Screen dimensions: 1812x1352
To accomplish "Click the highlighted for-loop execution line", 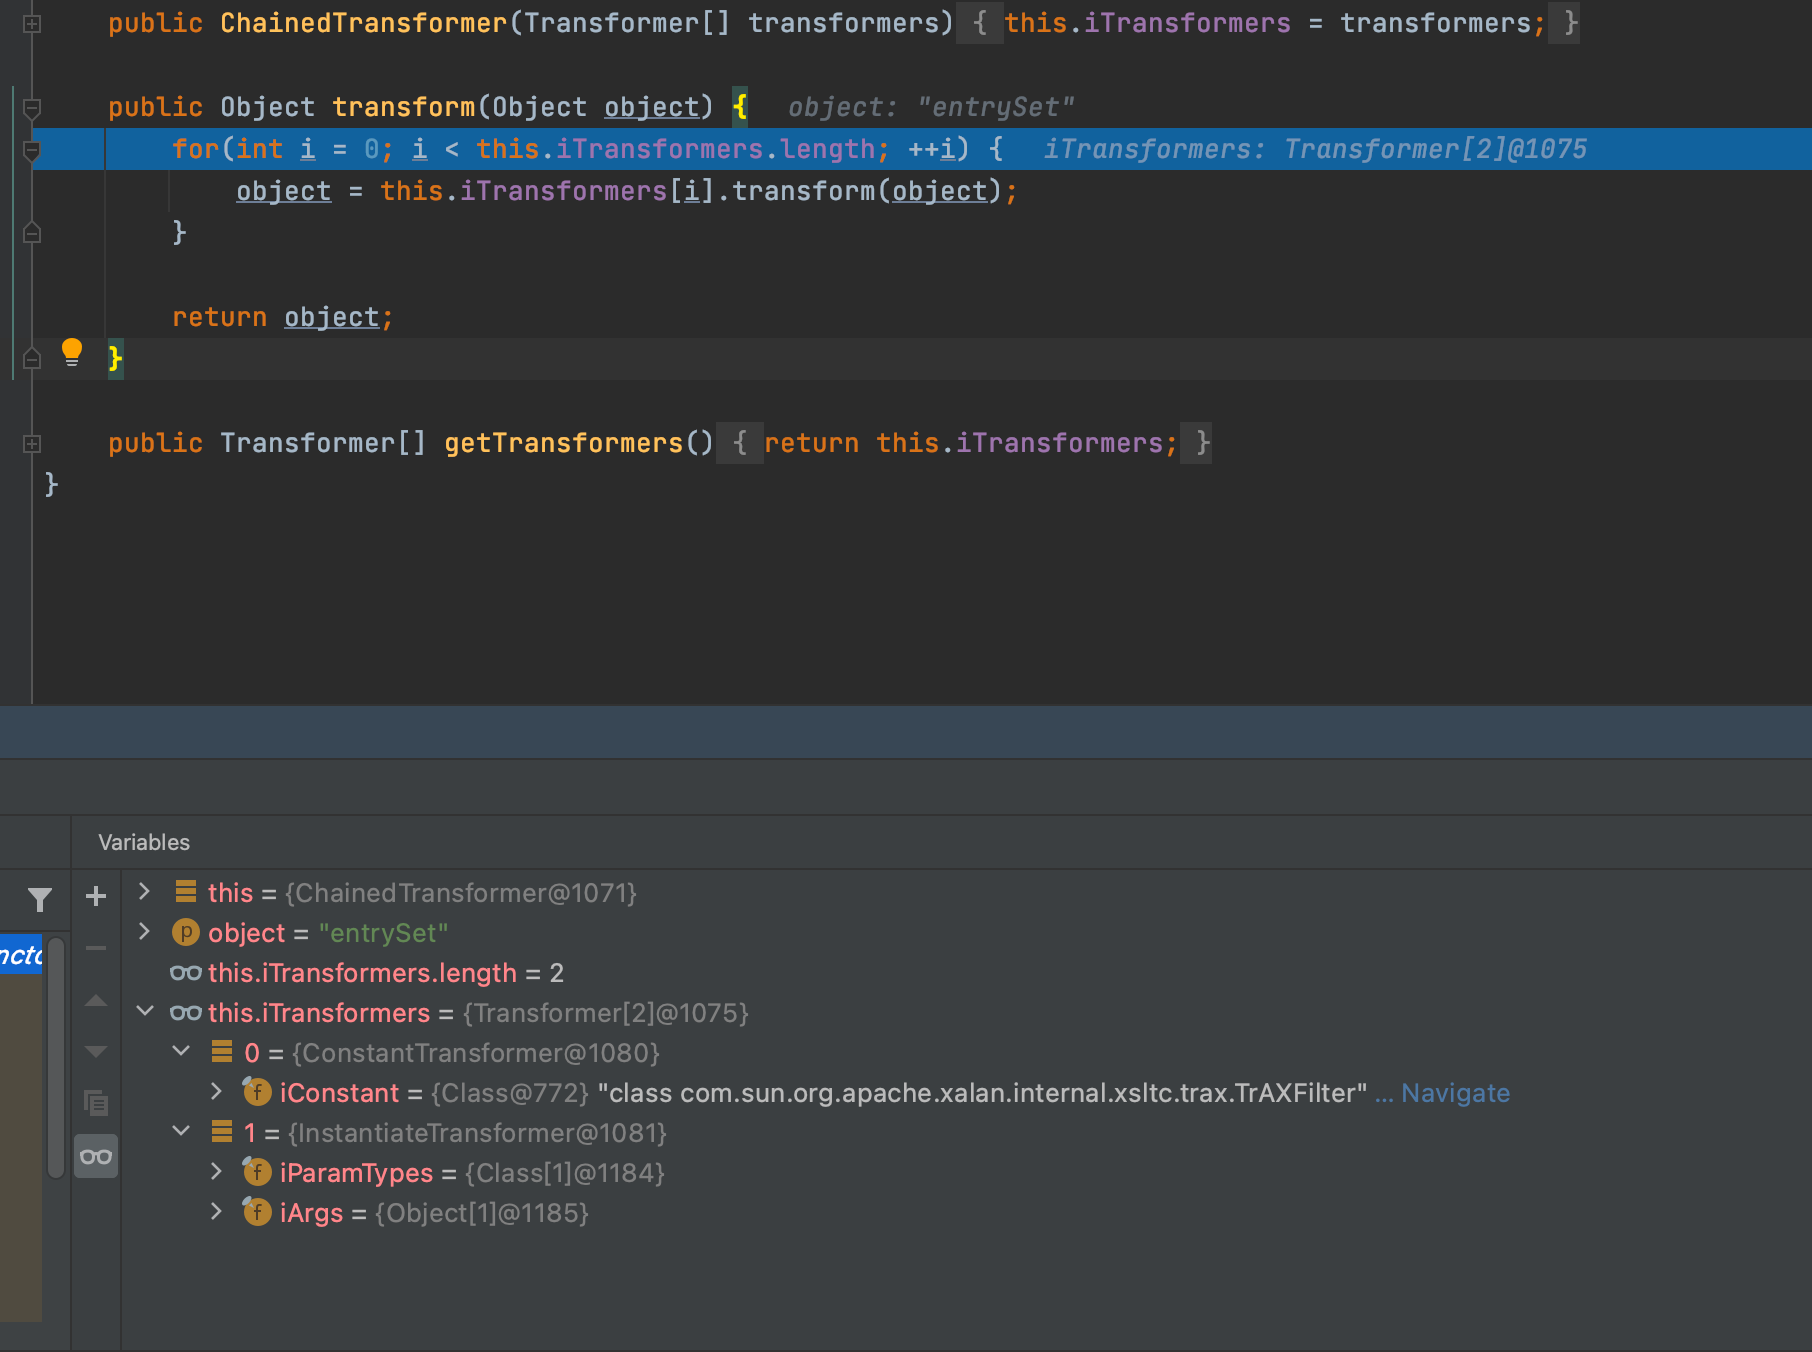I will point(921,149).
